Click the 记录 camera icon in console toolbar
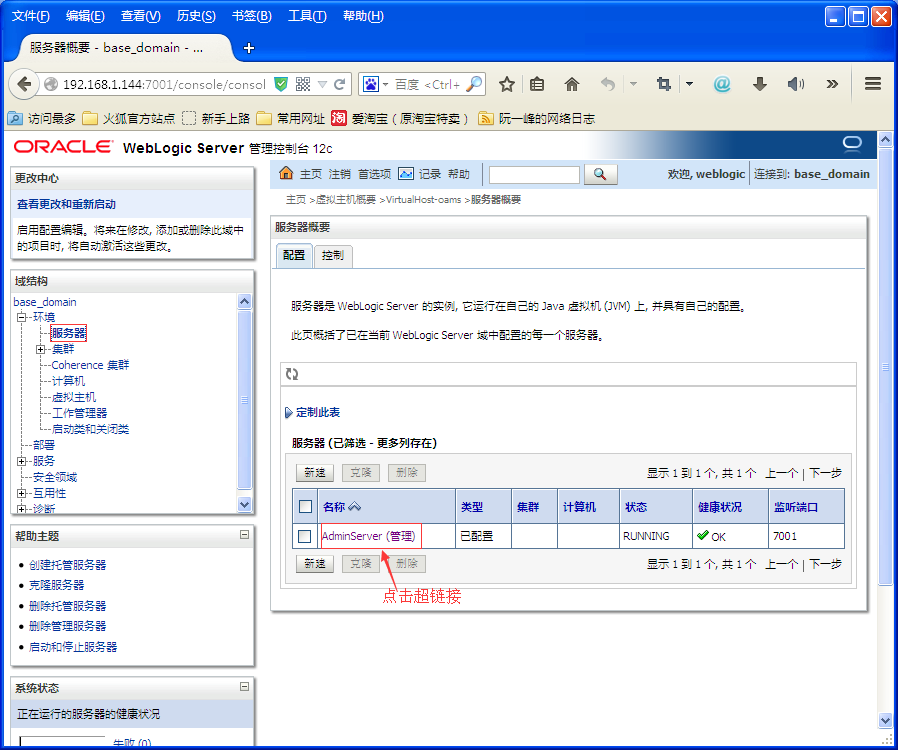 pyautogui.click(x=406, y=172)
